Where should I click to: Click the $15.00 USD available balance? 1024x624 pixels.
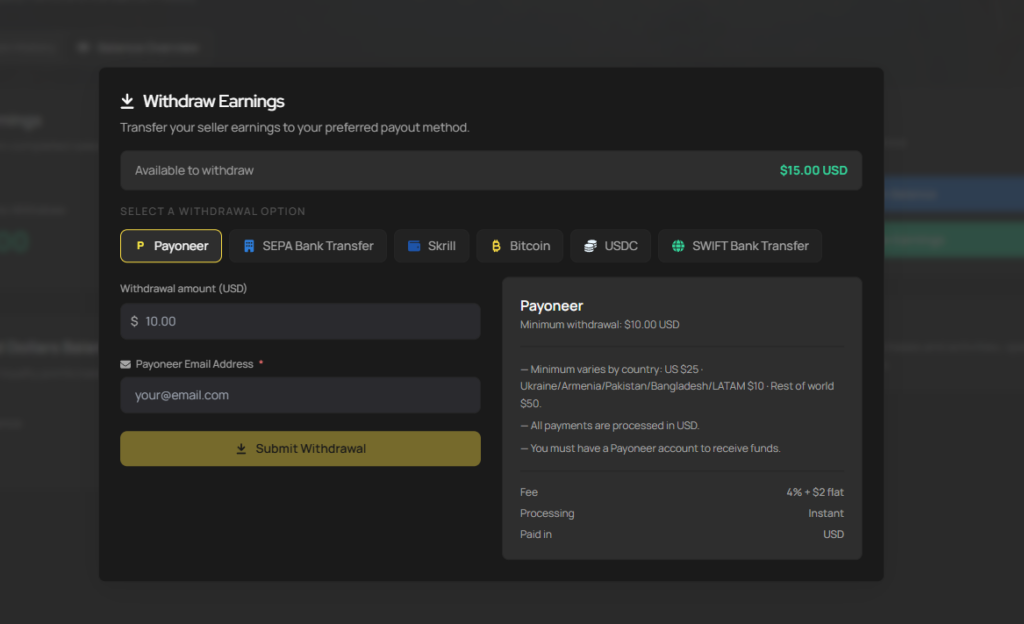(813, 171)
